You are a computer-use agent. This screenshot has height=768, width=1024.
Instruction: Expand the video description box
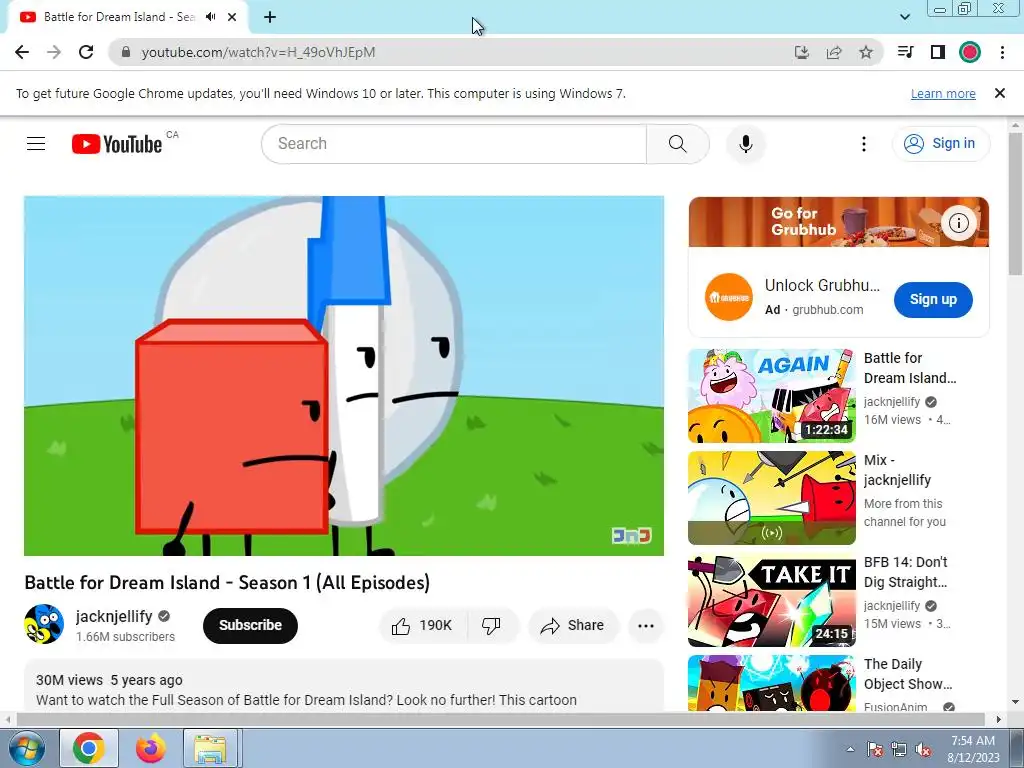coord(344,686)
